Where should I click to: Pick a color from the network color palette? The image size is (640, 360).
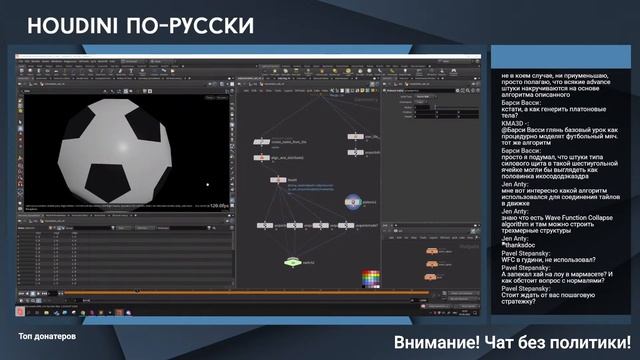371,279
